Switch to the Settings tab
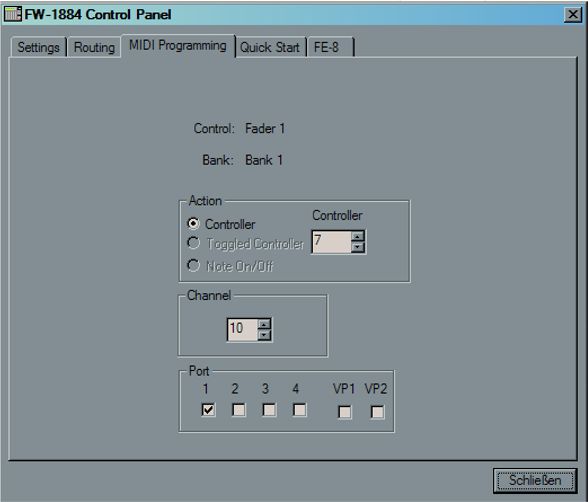This screenshot has width=588, height=502. [38, 47]
